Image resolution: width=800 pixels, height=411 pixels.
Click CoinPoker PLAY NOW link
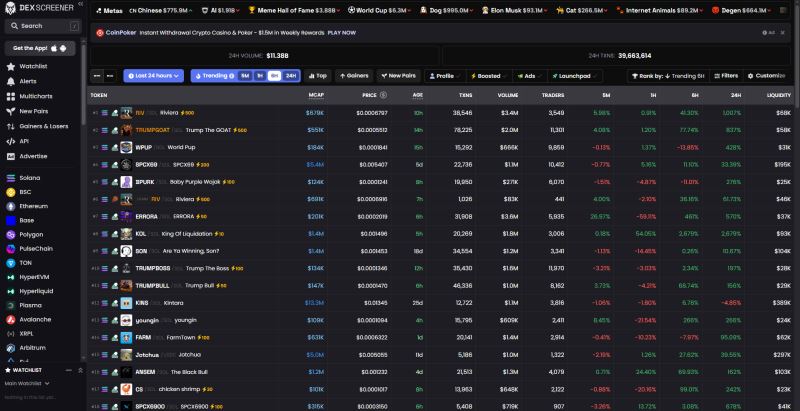[341, 33]
